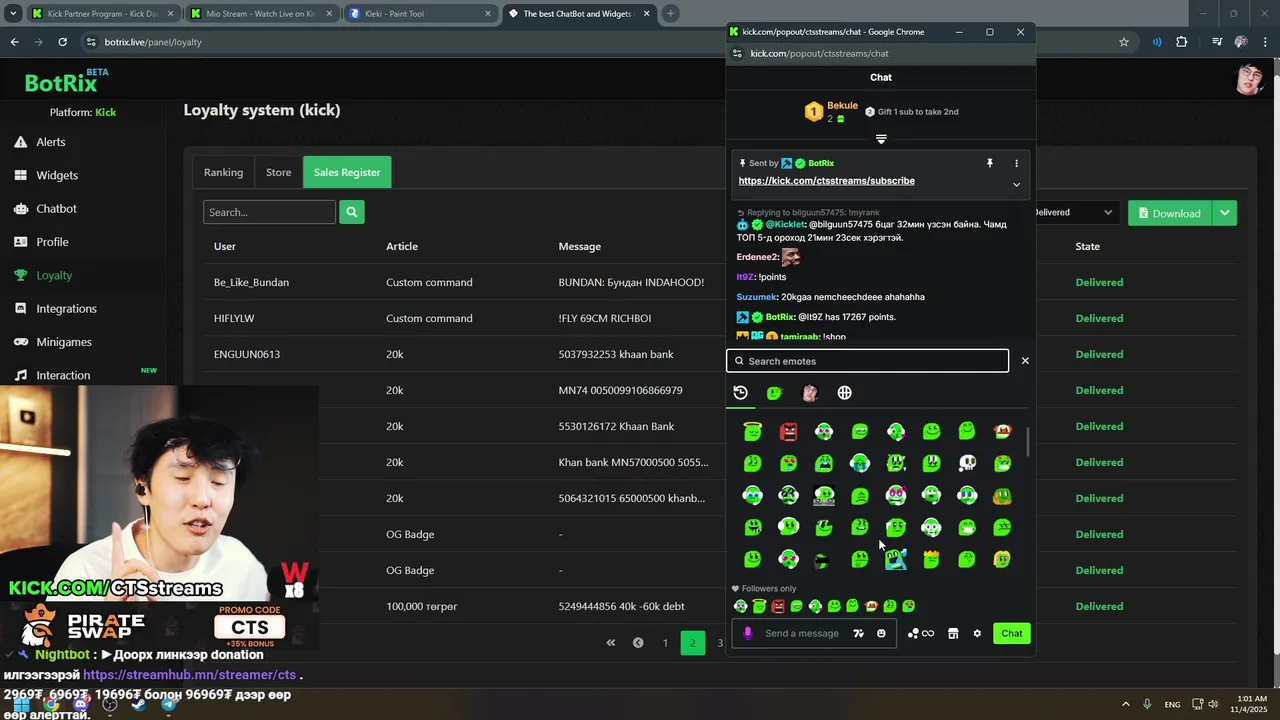Send message with the Chat button
This screenshot has width=1280, height=720.
[x=1012, y=633]
